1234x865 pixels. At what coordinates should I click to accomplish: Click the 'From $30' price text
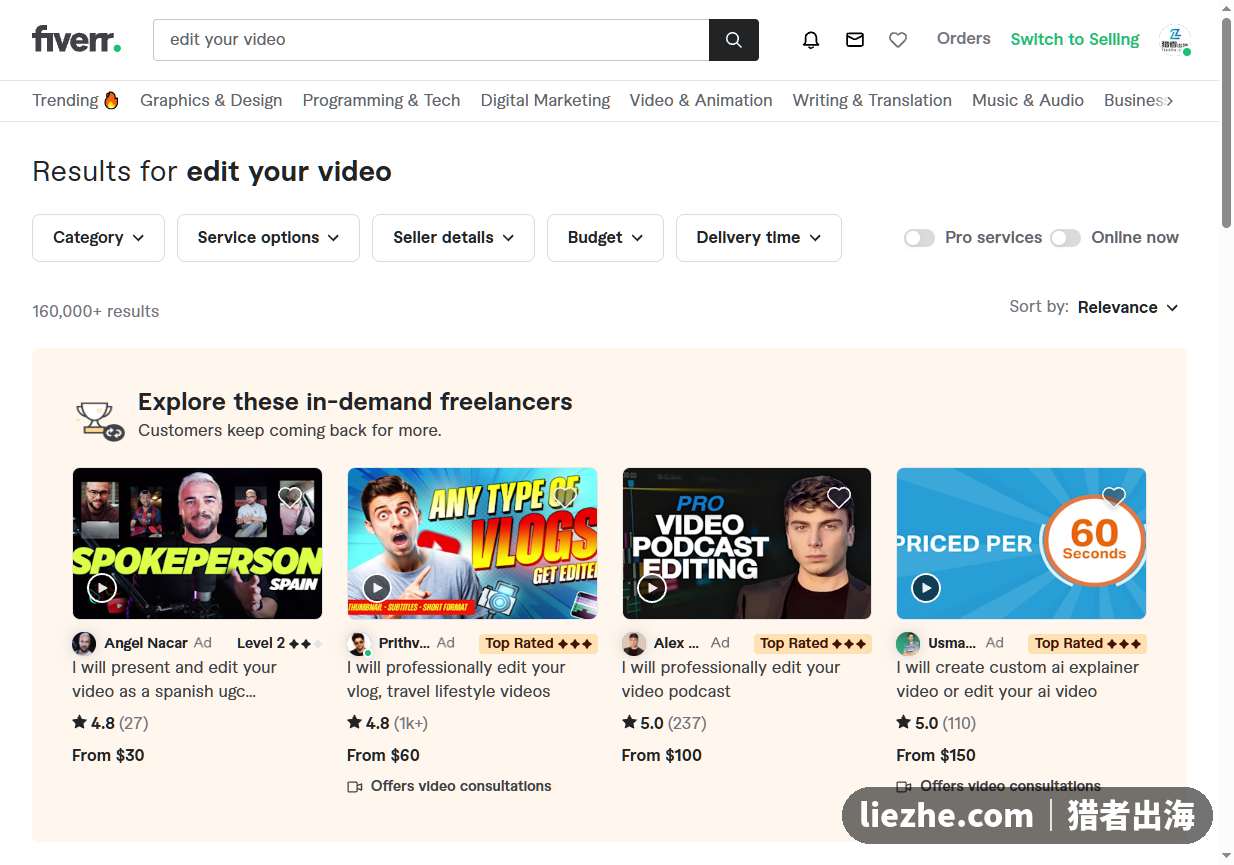tap(108, 755)
